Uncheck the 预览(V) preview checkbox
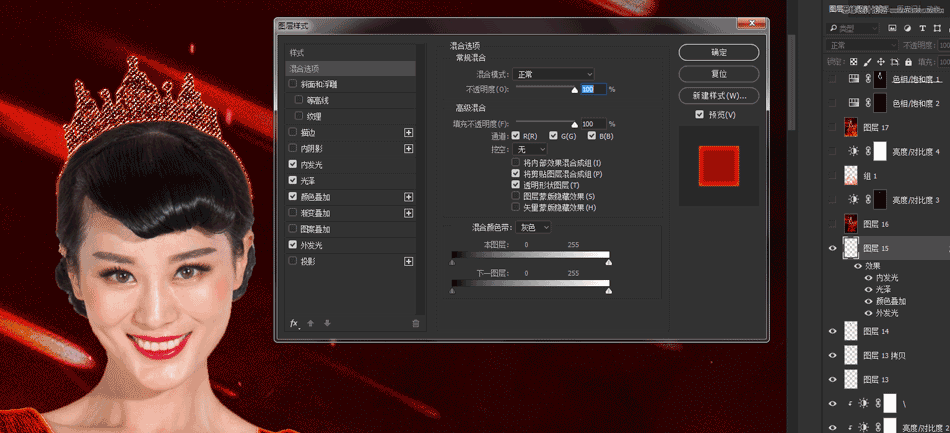The height and width of the screenshot is (433, 950). coord(700,114)
